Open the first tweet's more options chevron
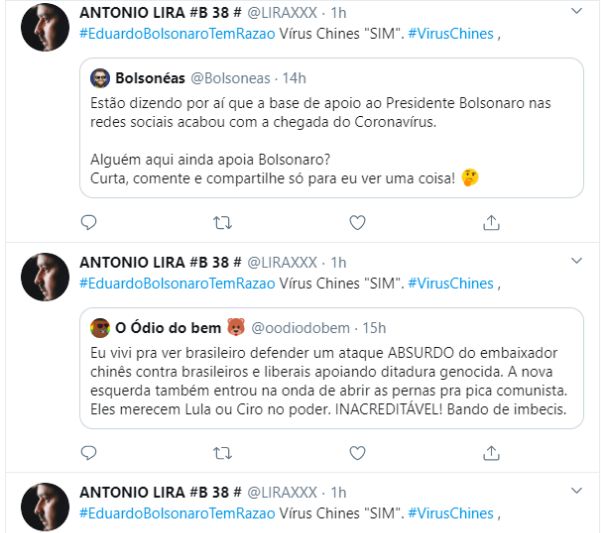Image resolution: width=601 pixels, height=533 pixels. pos(576,11)
